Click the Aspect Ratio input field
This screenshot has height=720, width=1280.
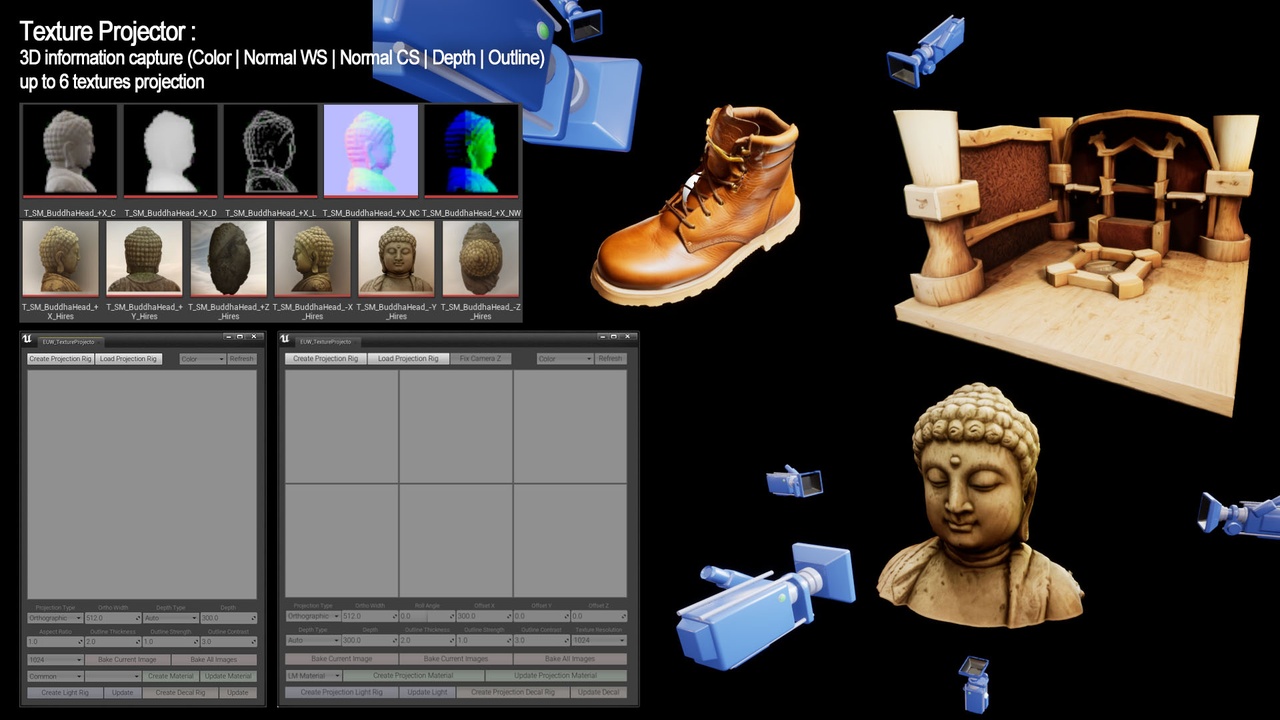point(54,642)
